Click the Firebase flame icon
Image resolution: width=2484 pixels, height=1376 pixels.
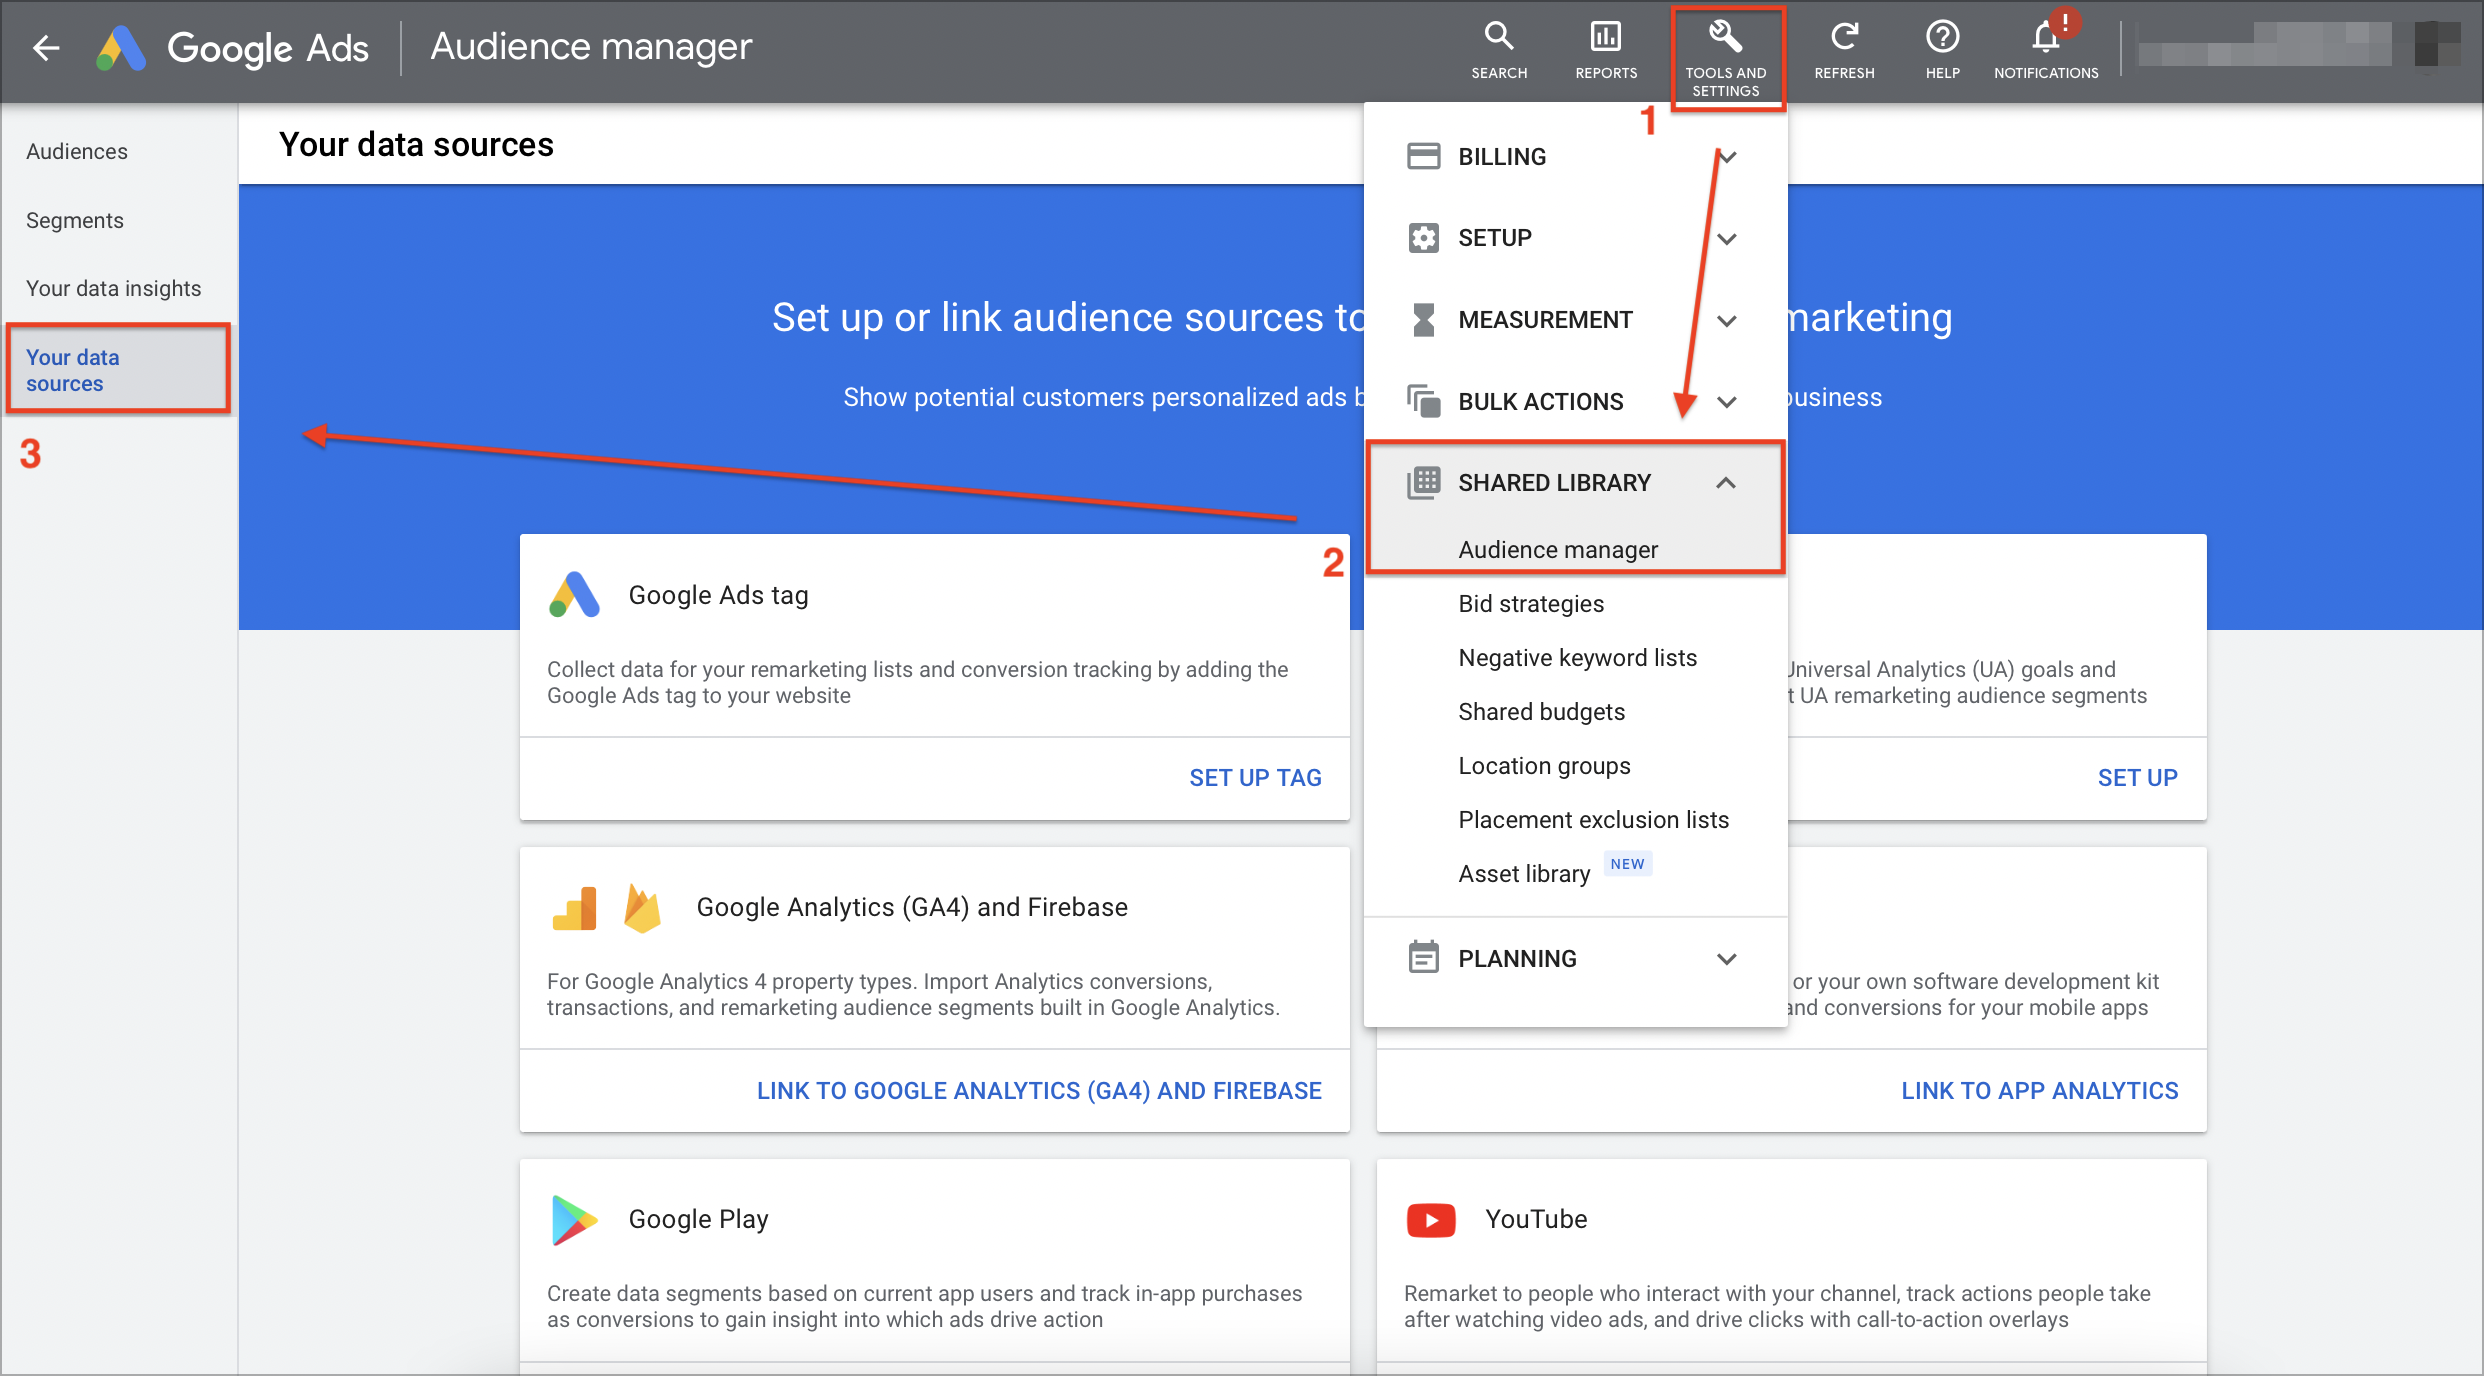pos(642,907)
